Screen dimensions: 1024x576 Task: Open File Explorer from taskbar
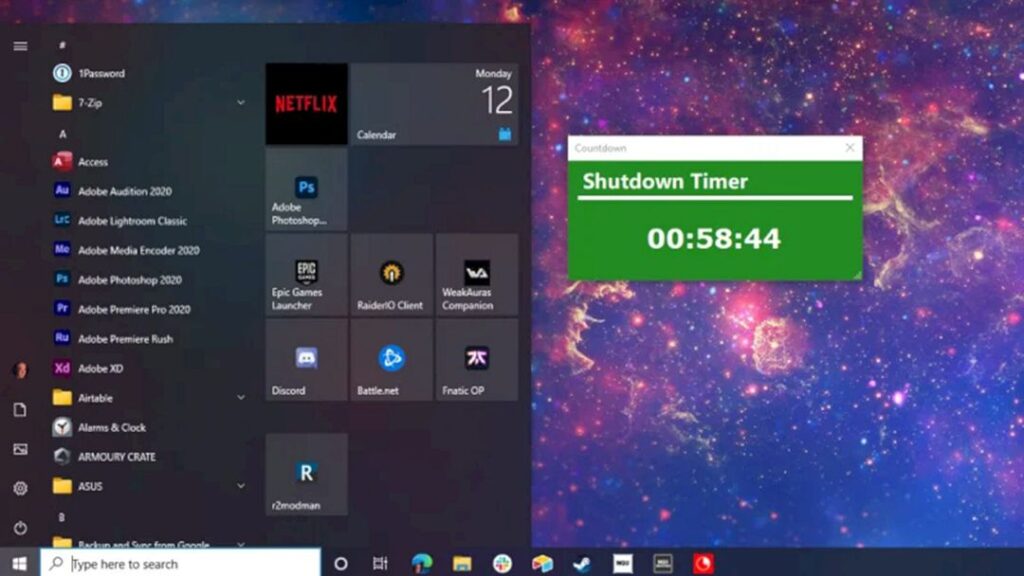tap(462, 564)
